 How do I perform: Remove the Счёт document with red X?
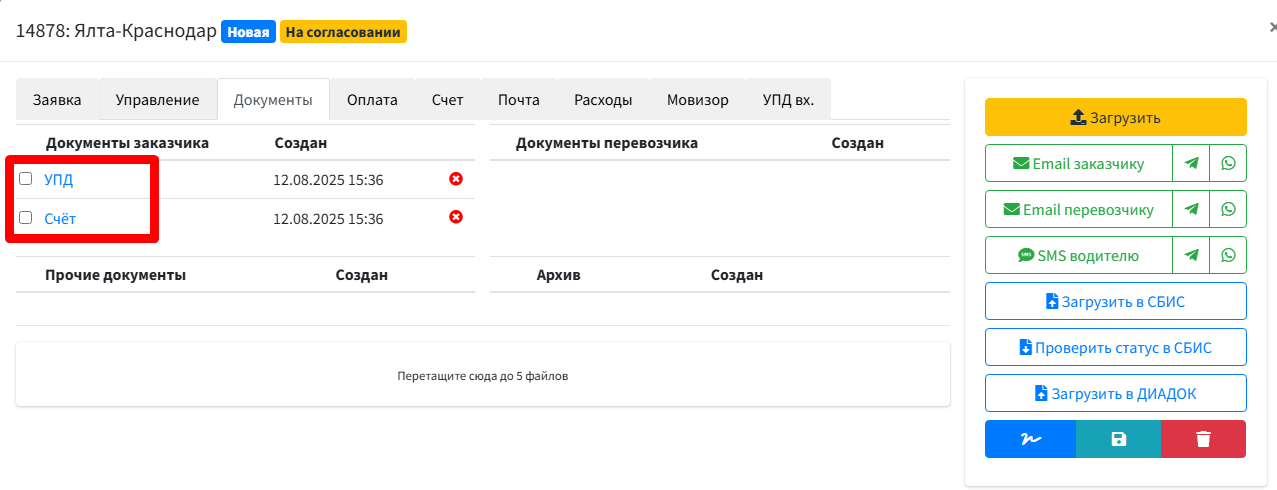[456, 217]
